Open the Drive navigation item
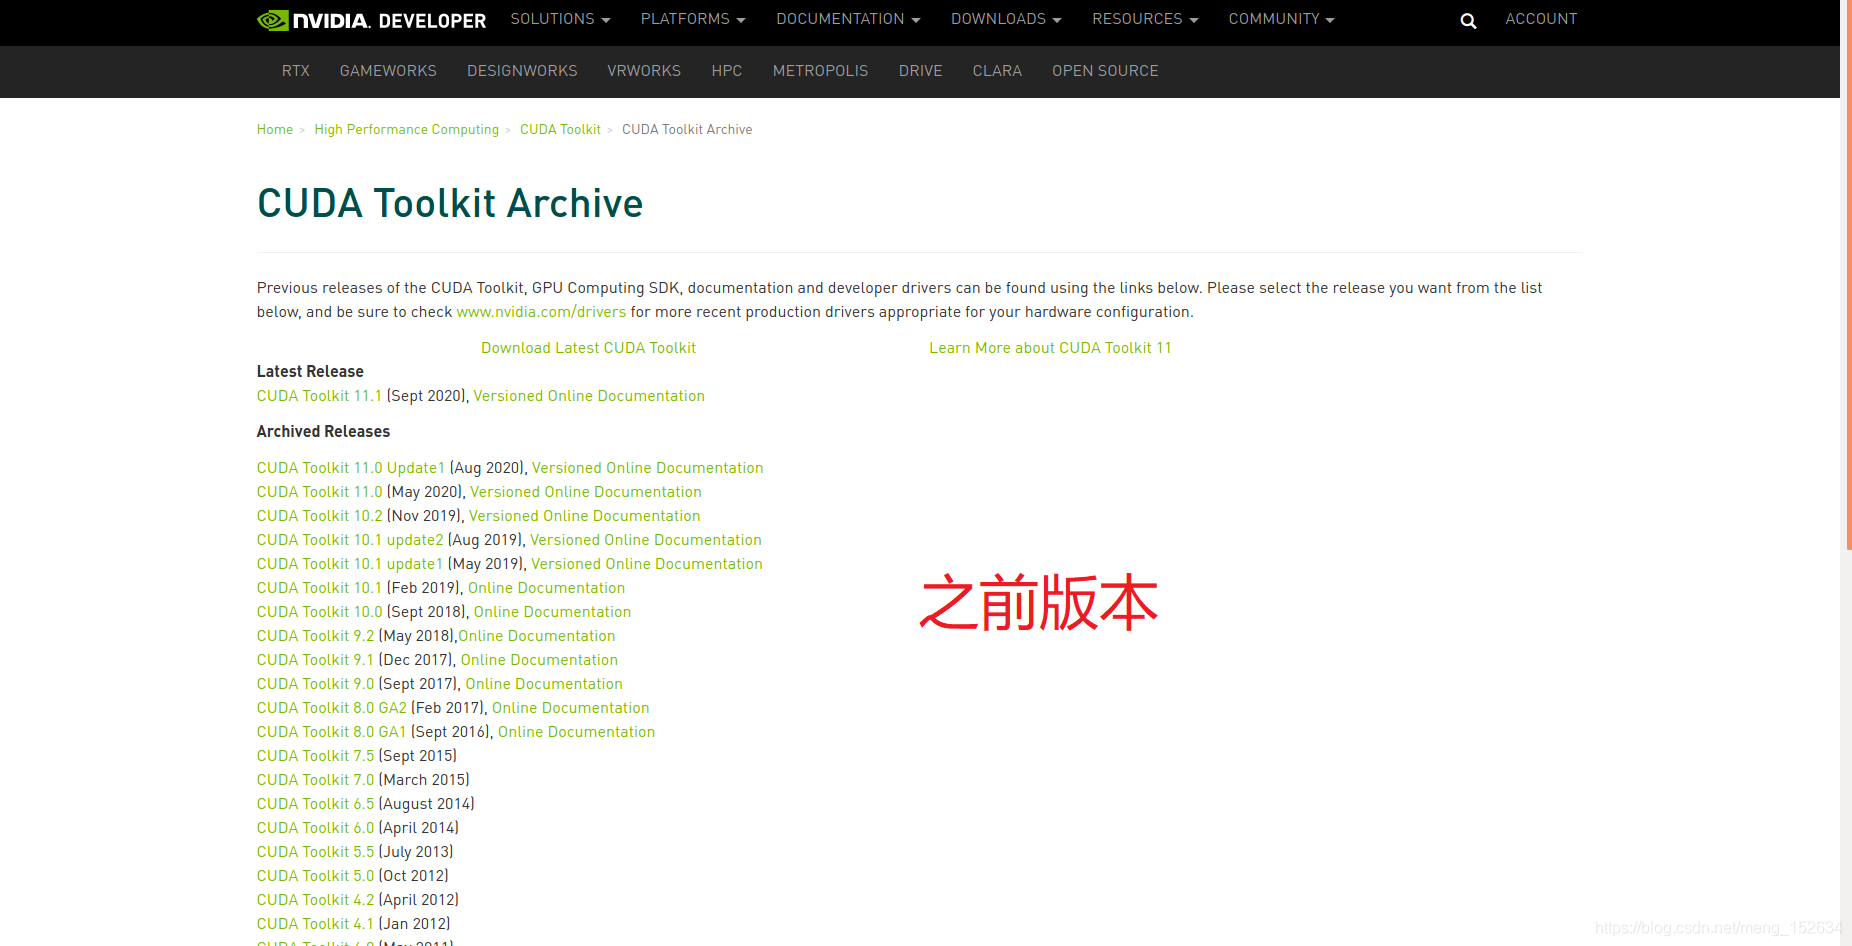This screenshot has height=946, width=1852. coord(920,71)
